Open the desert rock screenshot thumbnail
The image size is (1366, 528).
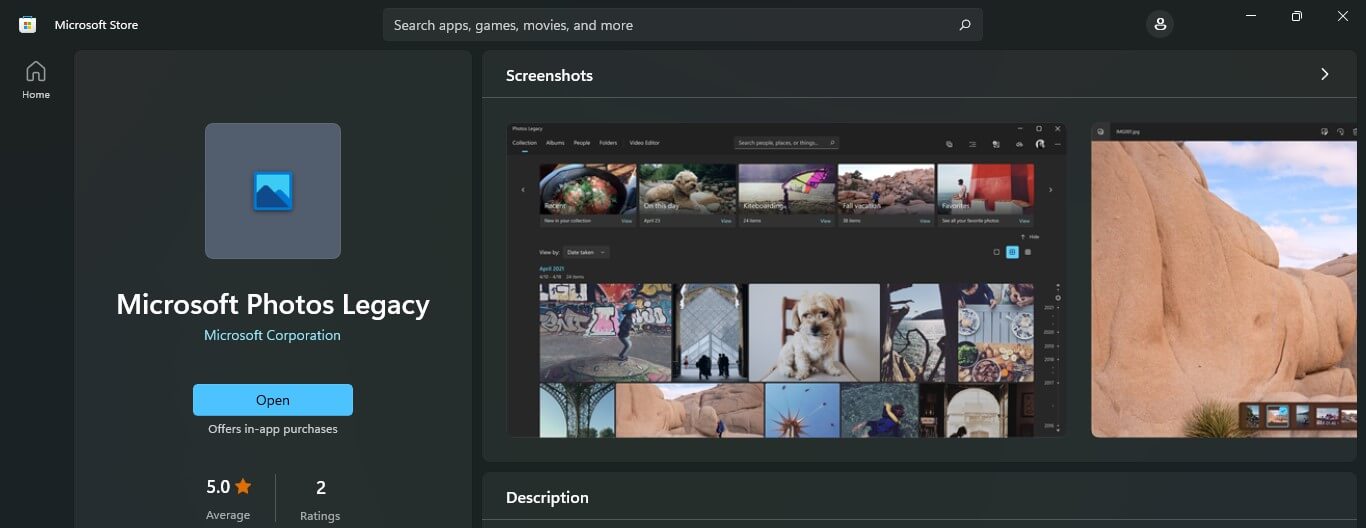click(1223, 280)
